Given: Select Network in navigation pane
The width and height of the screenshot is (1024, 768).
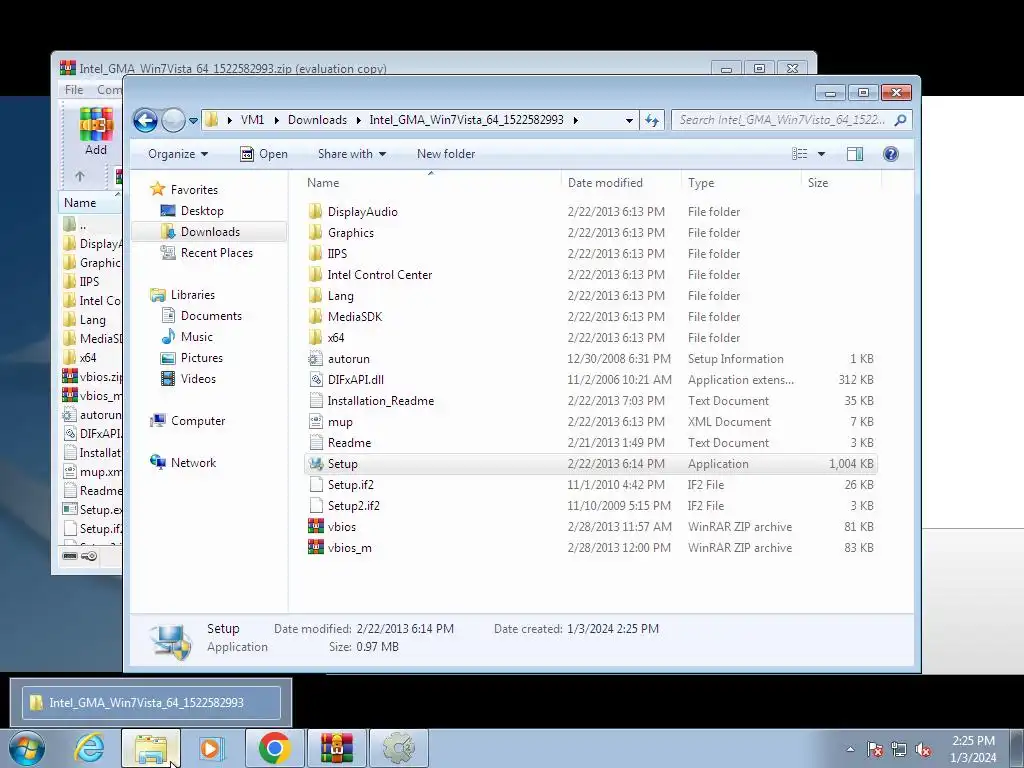Looking at the screenshot, I should (x=193, y=463).
